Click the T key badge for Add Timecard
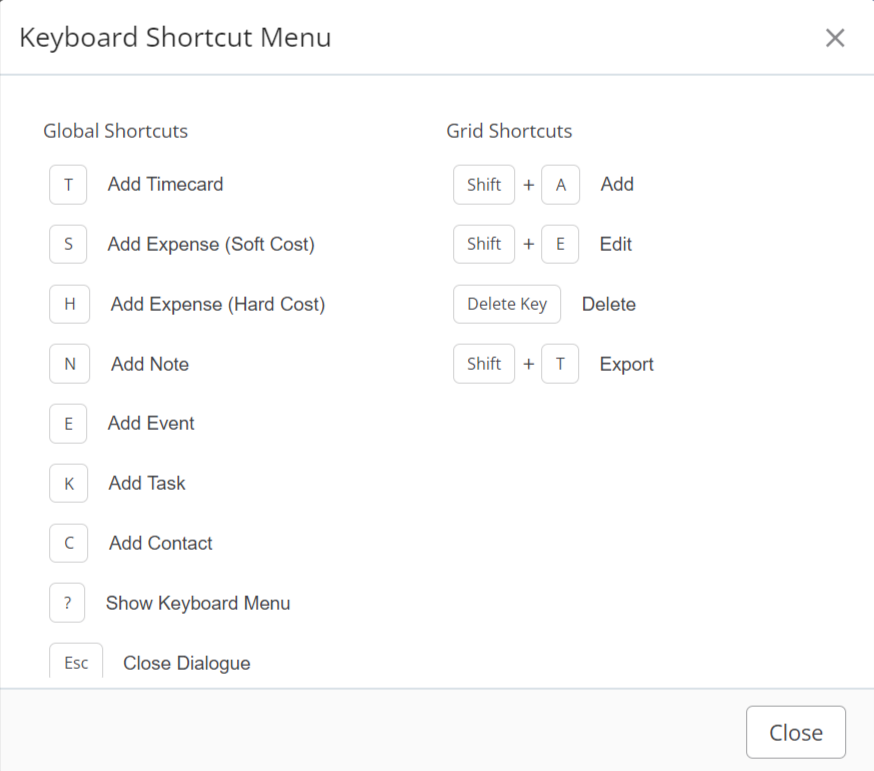Image resolution: width=874 pixels, height=771 pixels. click(x=68, y=185)
